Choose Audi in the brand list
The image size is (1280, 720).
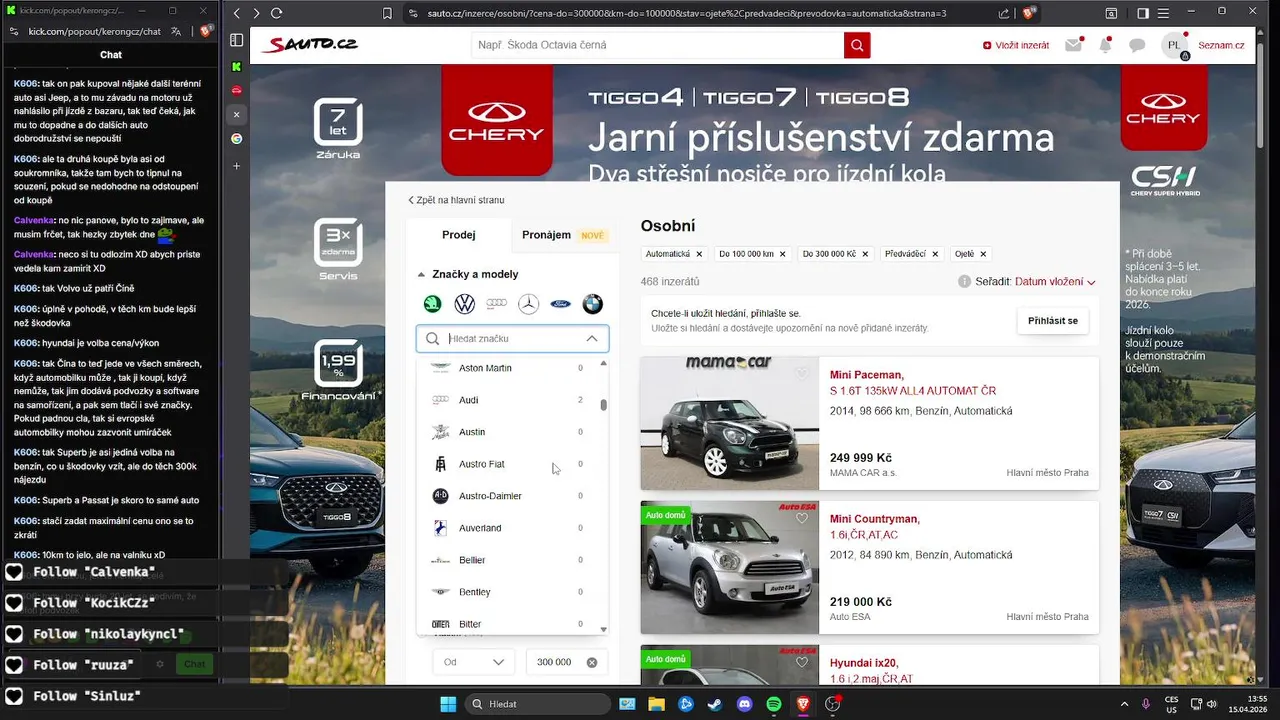[x=508, y=400]
